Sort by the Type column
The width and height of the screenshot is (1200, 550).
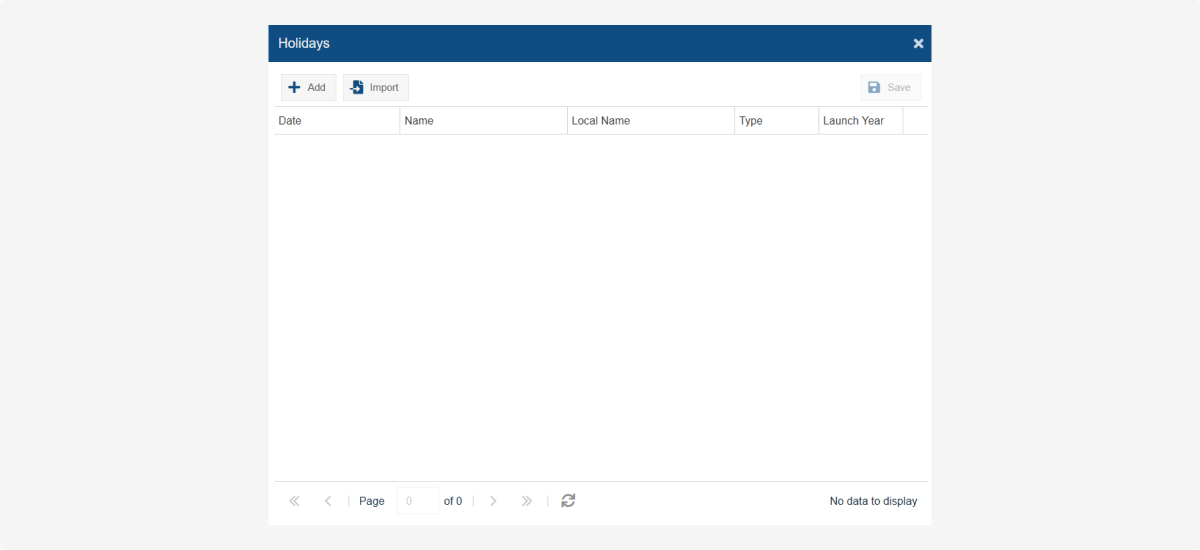coord(775,121)
